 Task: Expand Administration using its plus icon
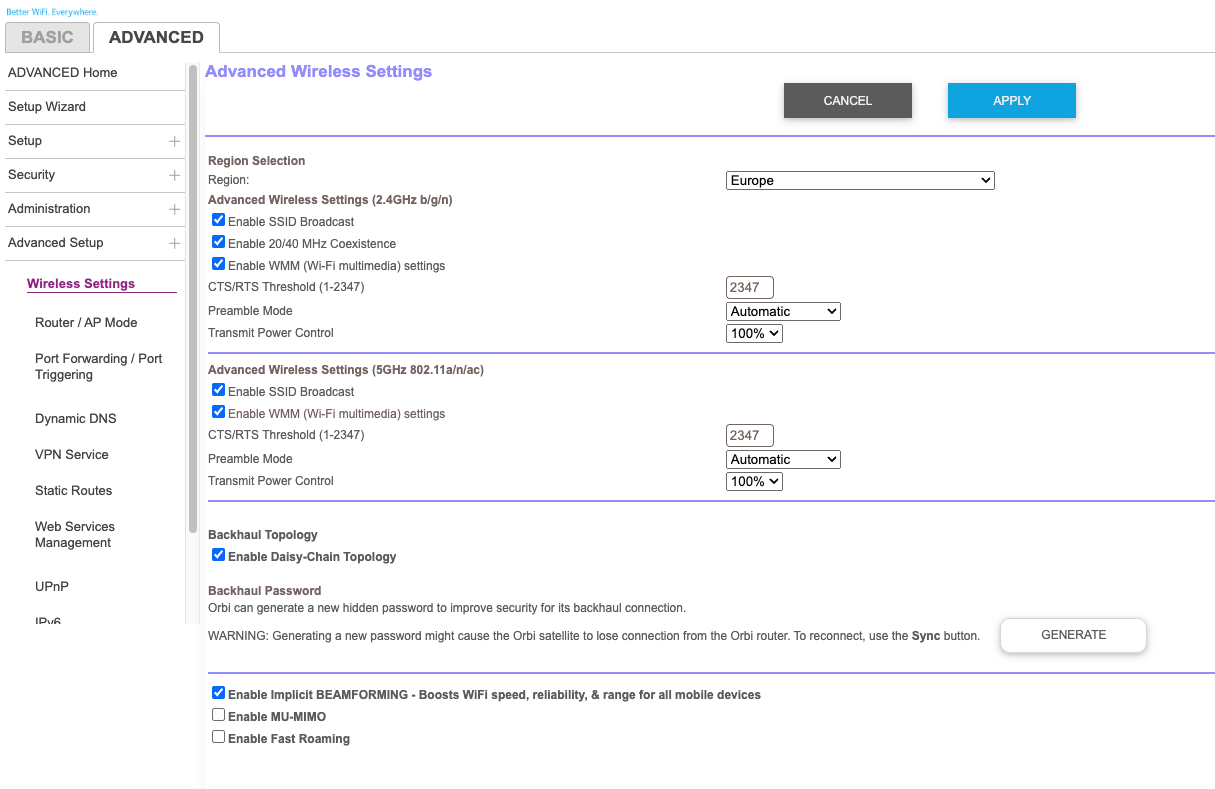[175, 209]
